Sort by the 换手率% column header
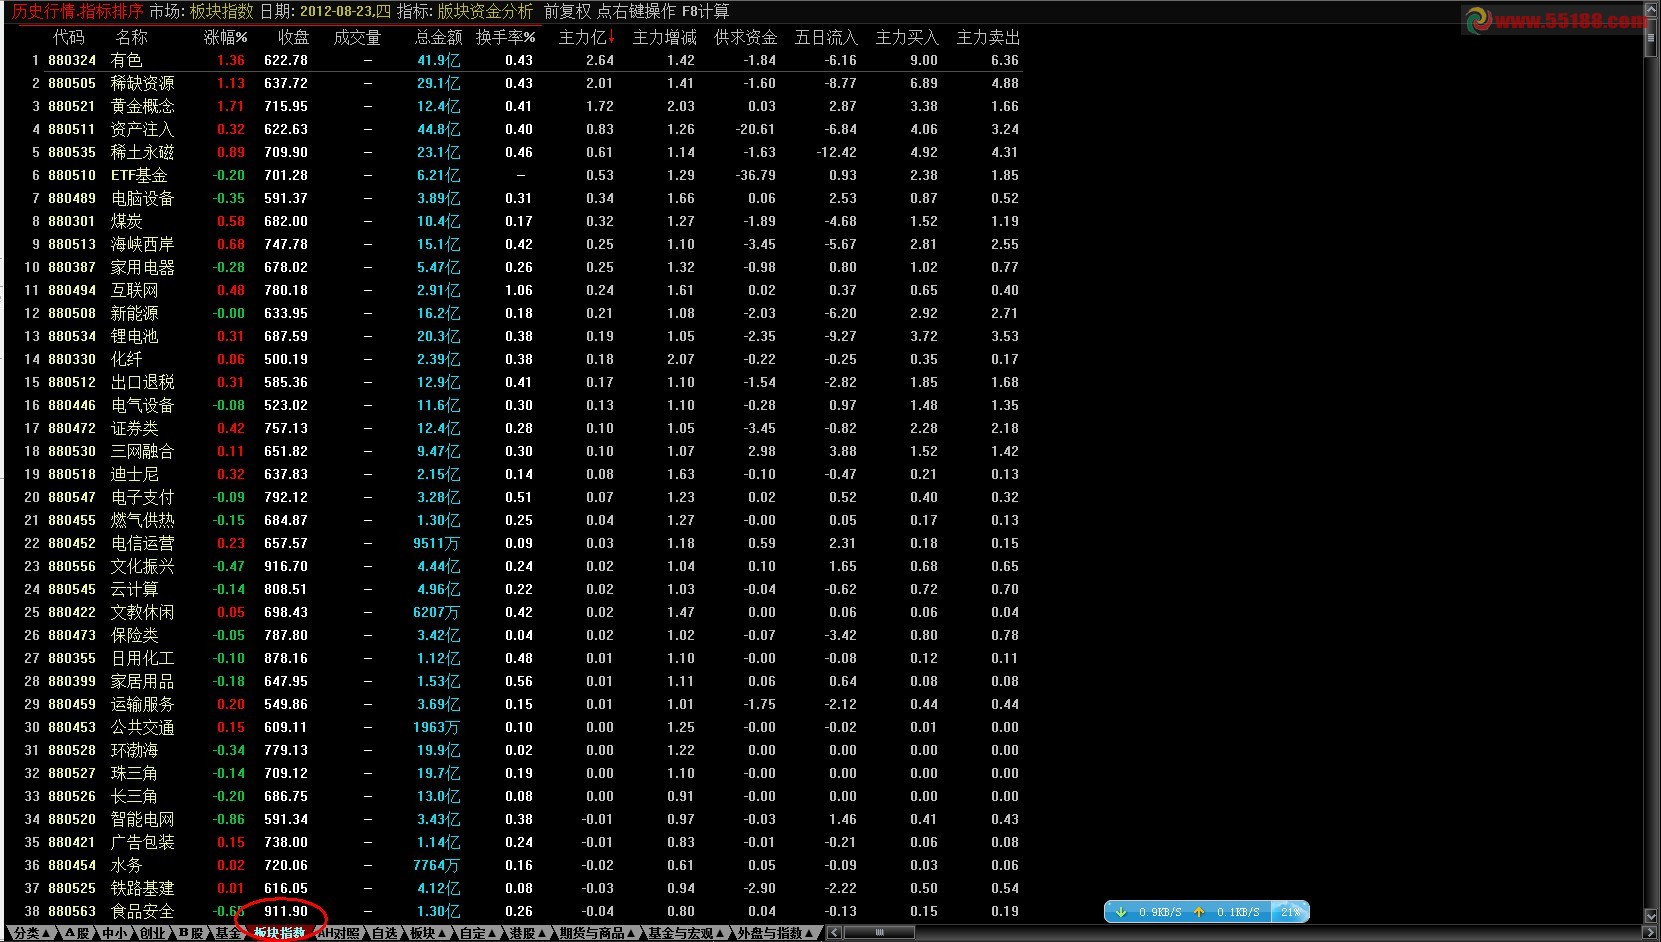Viewport: 1661px width, 942px height. click(x=505, y=37)
